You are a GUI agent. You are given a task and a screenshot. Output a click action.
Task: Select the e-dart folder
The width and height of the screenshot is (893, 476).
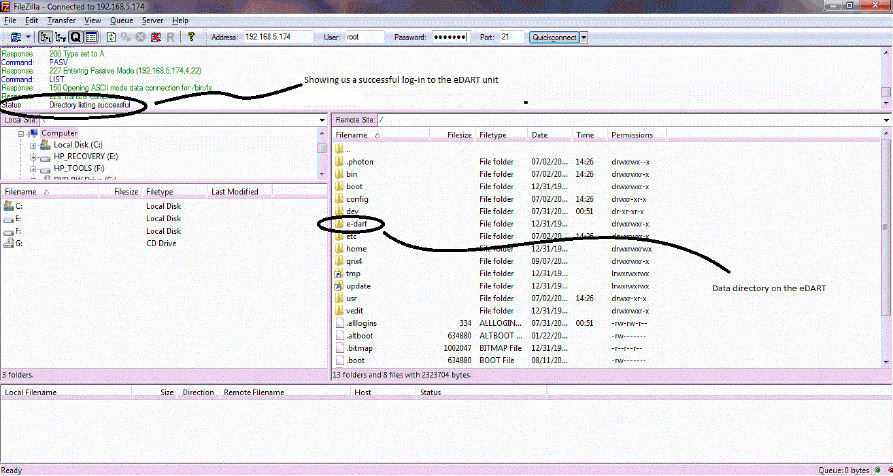tap(357, 224)
